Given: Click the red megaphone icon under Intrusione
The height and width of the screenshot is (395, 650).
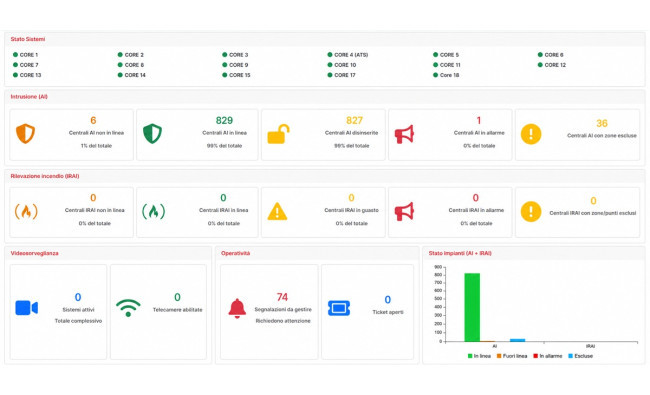Looking at the screenshot, I should [404, 134].
